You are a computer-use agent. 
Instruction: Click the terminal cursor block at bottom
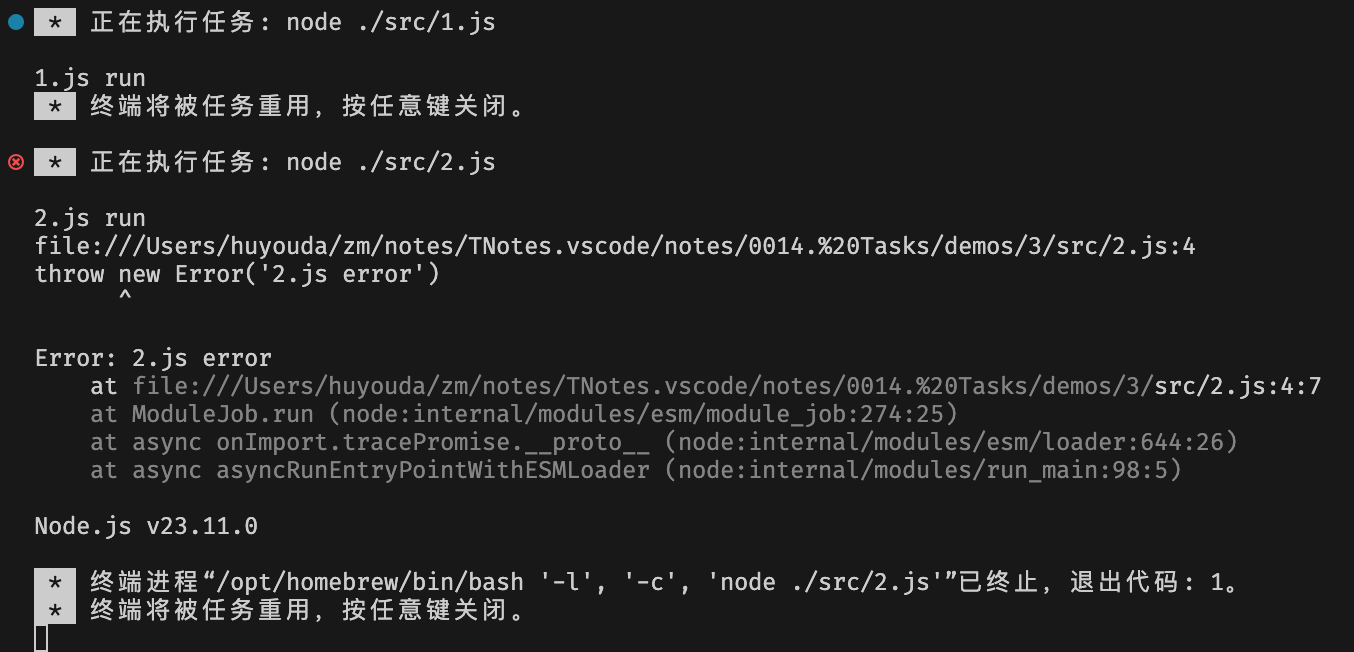(41, 638)
